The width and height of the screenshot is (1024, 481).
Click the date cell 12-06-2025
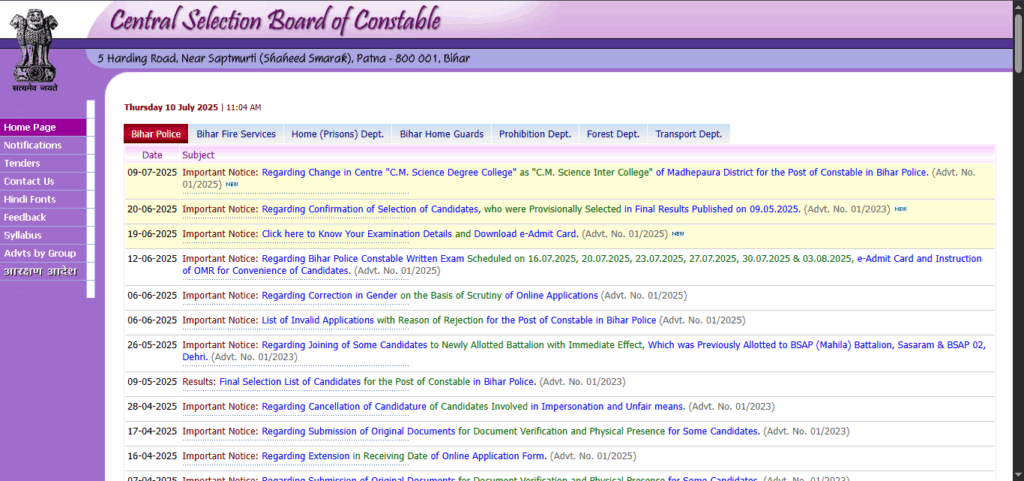click(x=152, y=258)
